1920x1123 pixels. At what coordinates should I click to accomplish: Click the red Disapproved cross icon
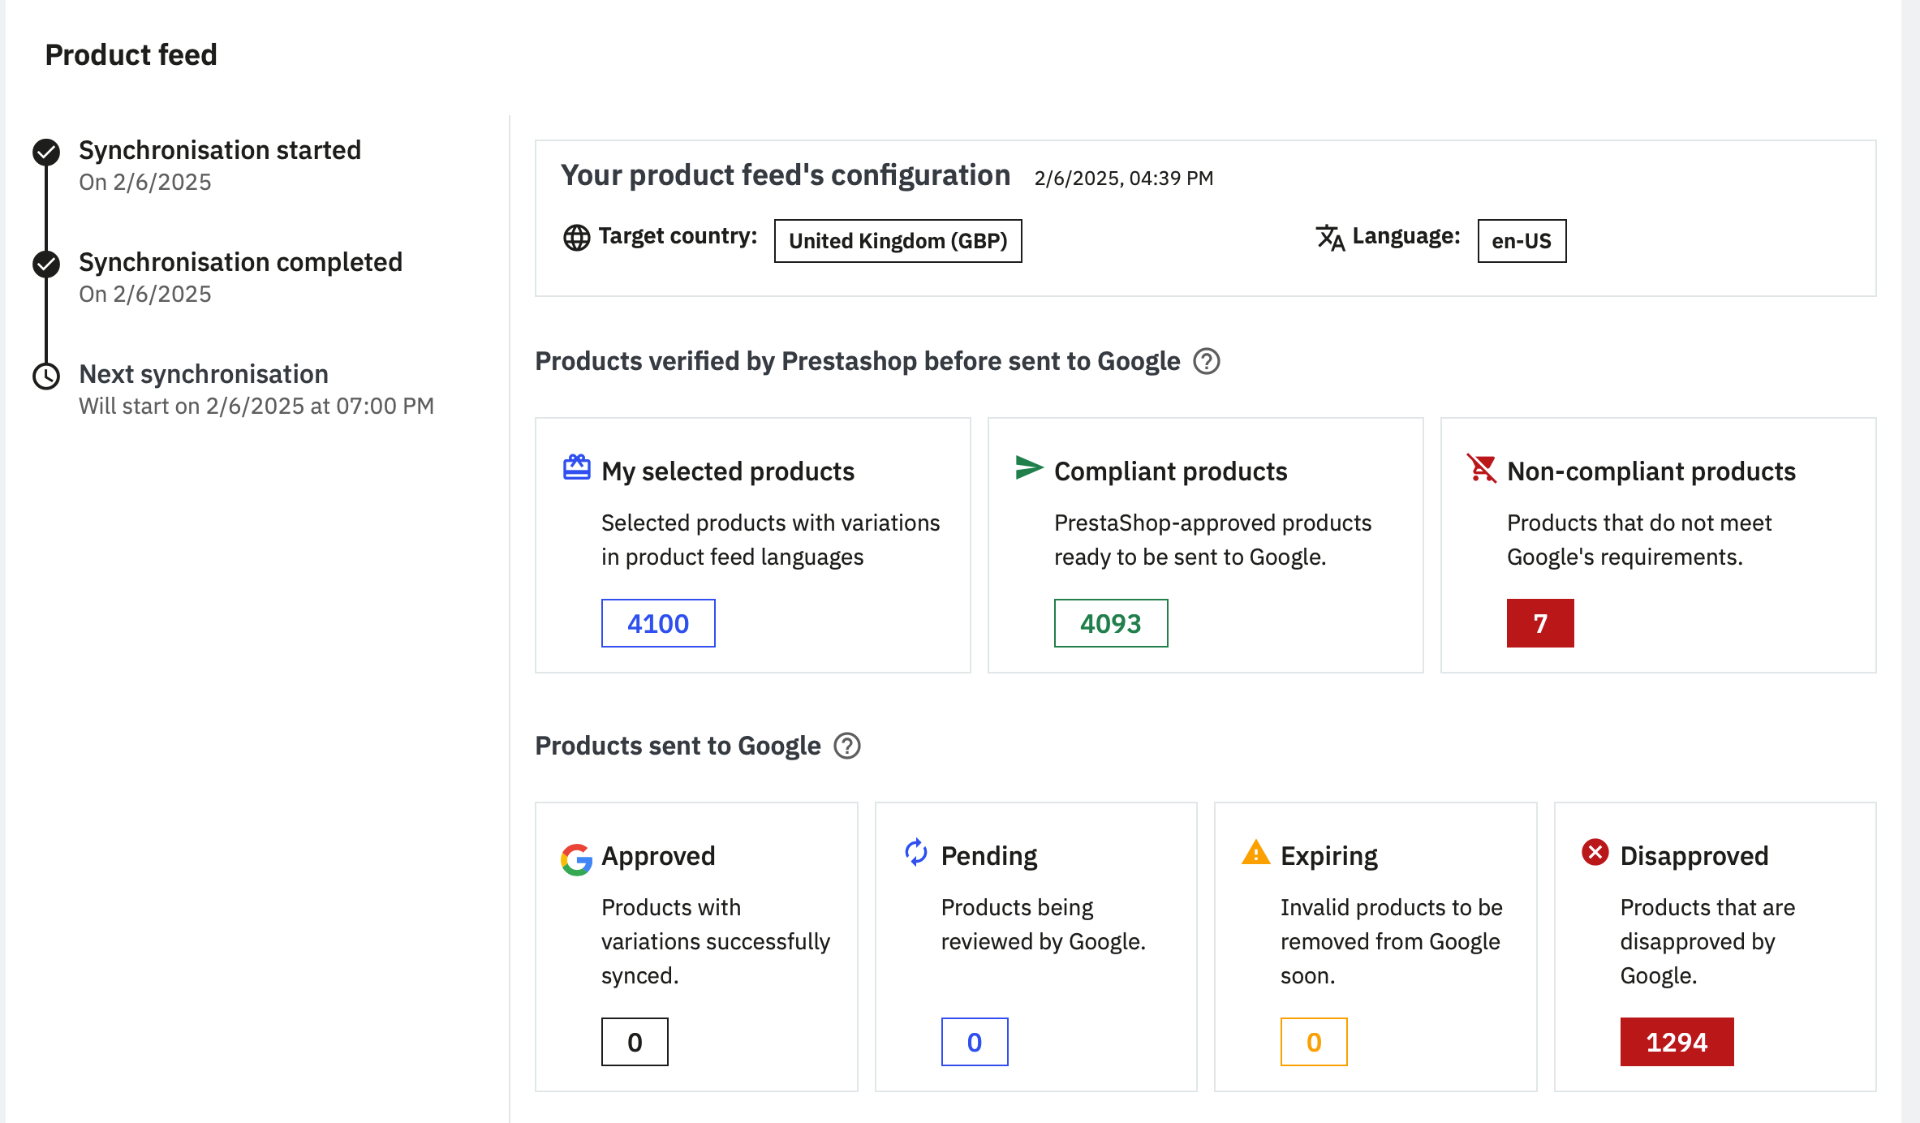coord(1595,852)
